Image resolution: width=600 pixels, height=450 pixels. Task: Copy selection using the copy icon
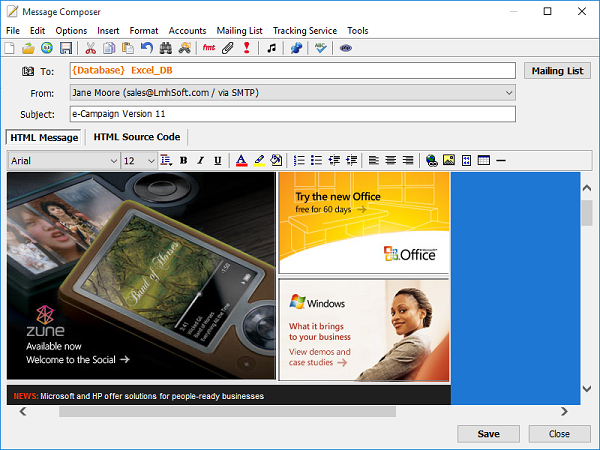click(109, 48)
